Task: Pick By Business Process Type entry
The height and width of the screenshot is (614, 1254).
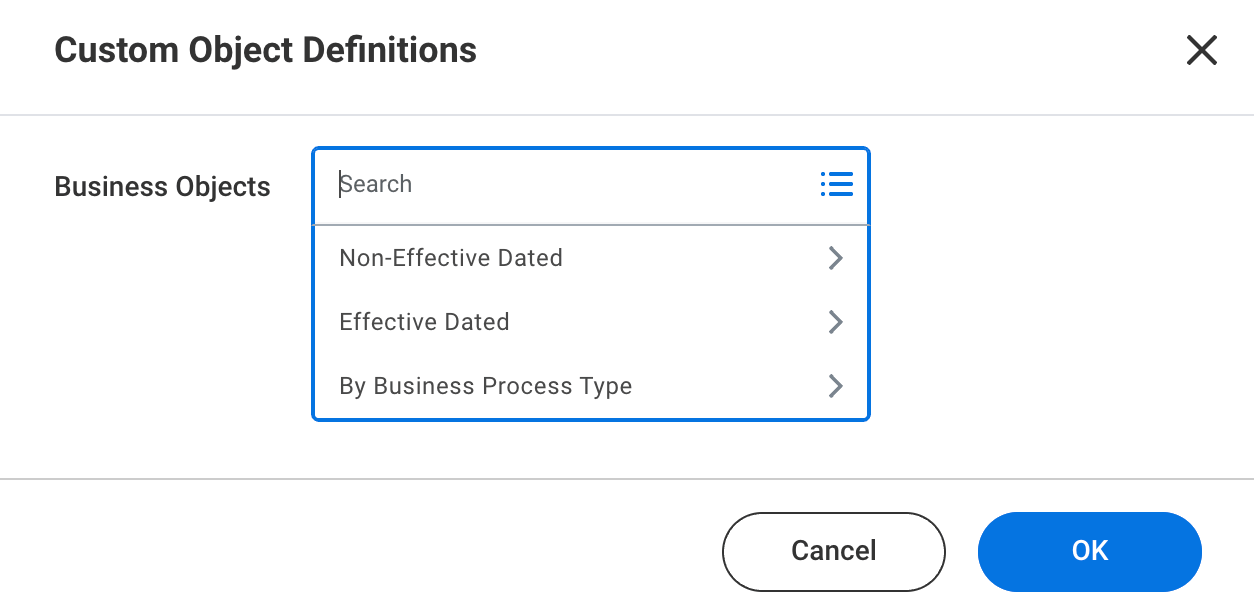Action: 486,386
